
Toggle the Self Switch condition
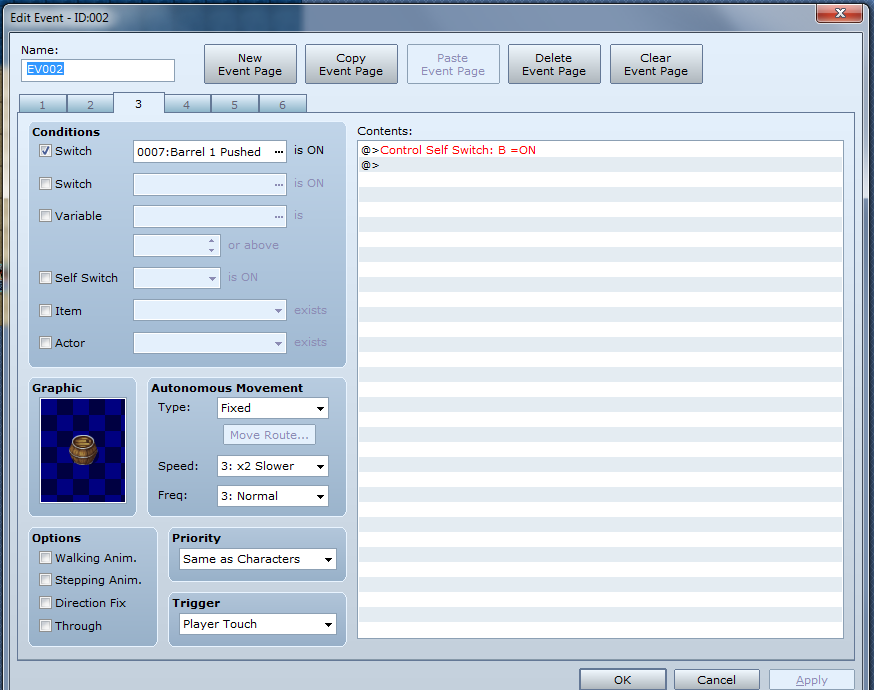pyautogui.click(x=45, y=278)
